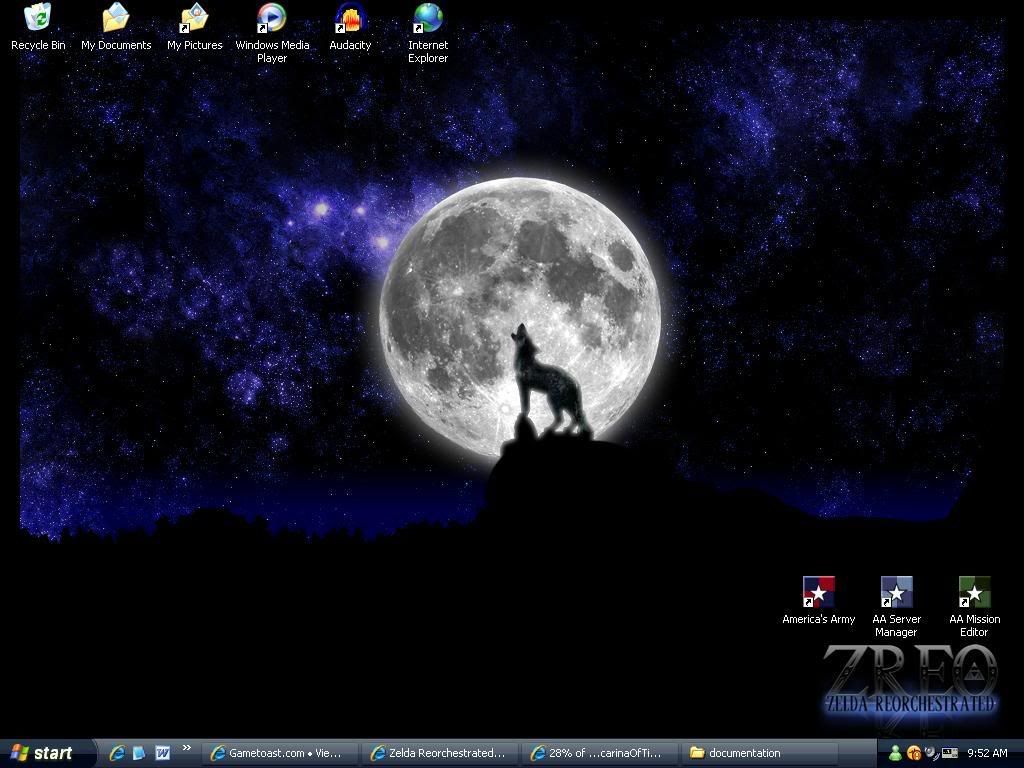
Task: Select the Recycle Bin desktop icon
Action: [x=38, y=26]
